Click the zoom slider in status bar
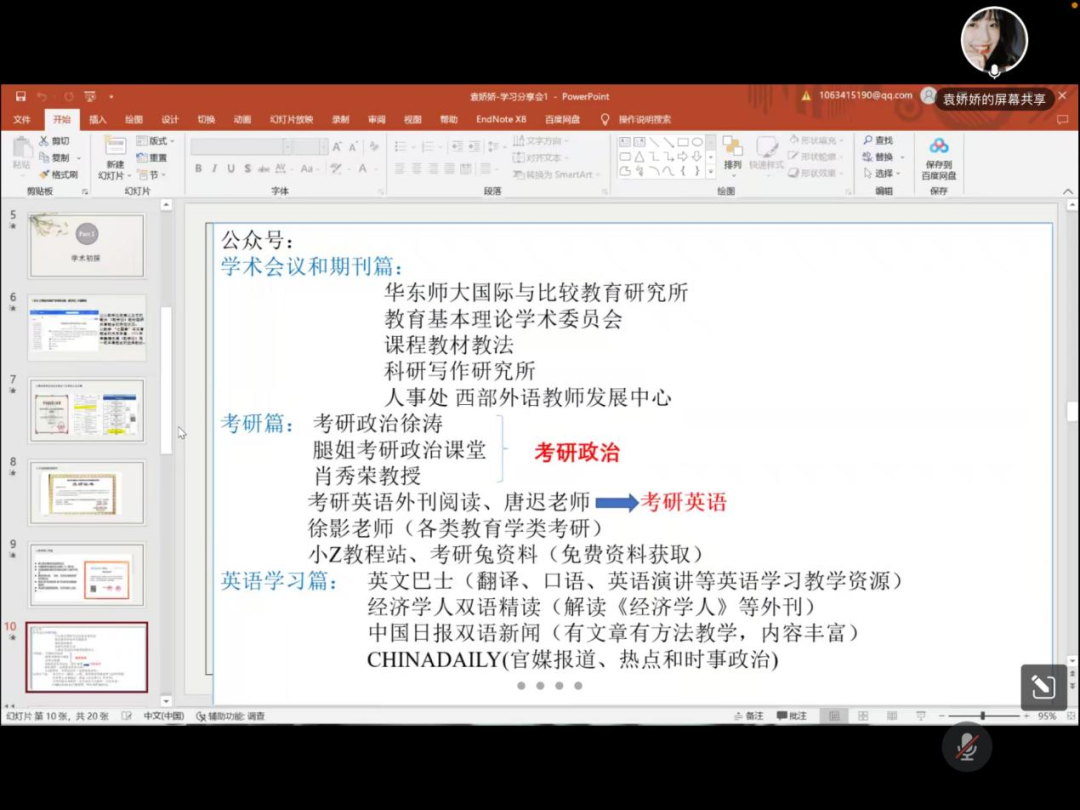 [983, 716]
